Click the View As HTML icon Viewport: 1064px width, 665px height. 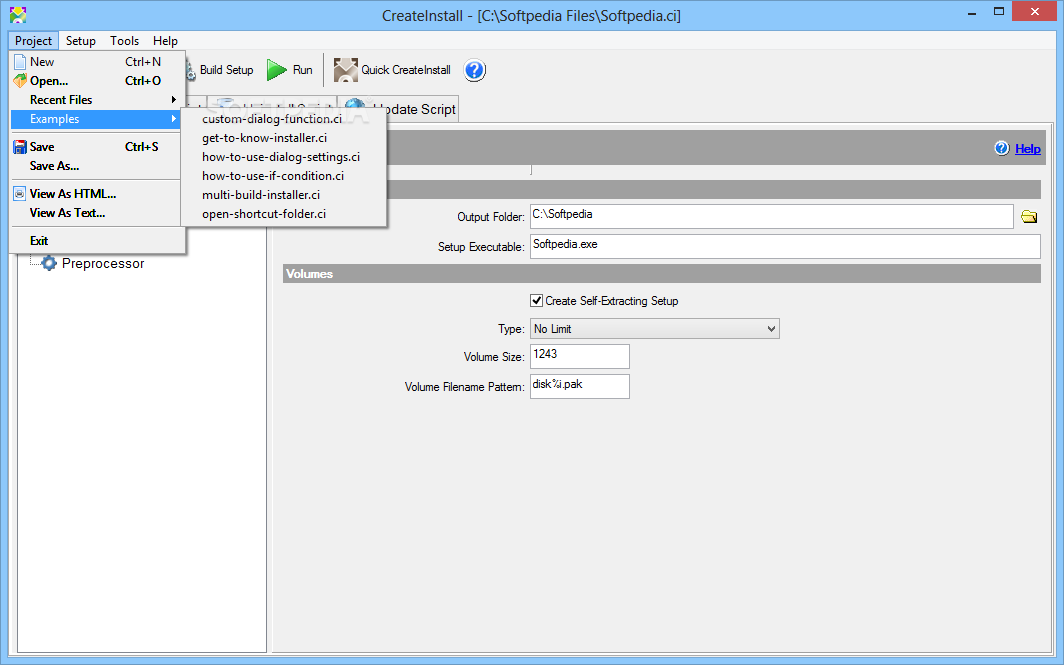(20, 193)
